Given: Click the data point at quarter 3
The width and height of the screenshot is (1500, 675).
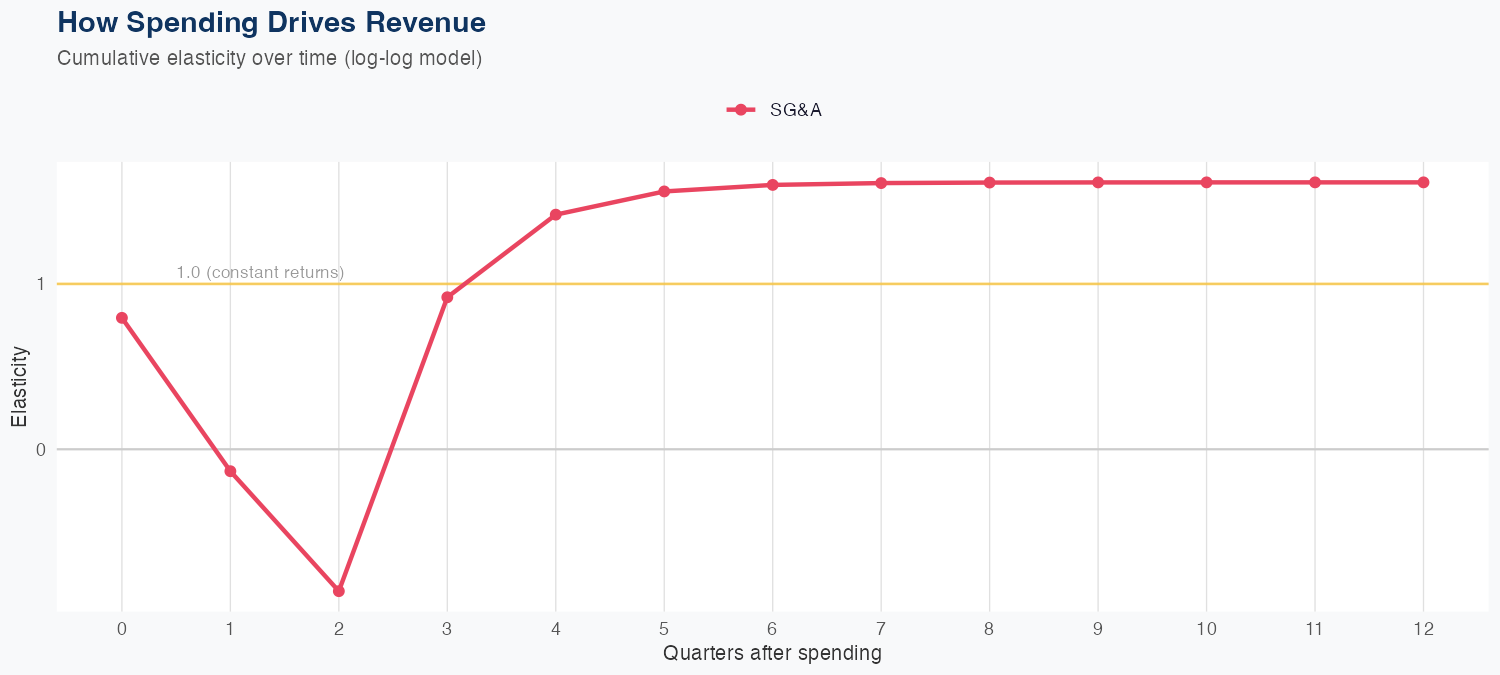Looking at the screenshot, I should (x=447, y=297).
